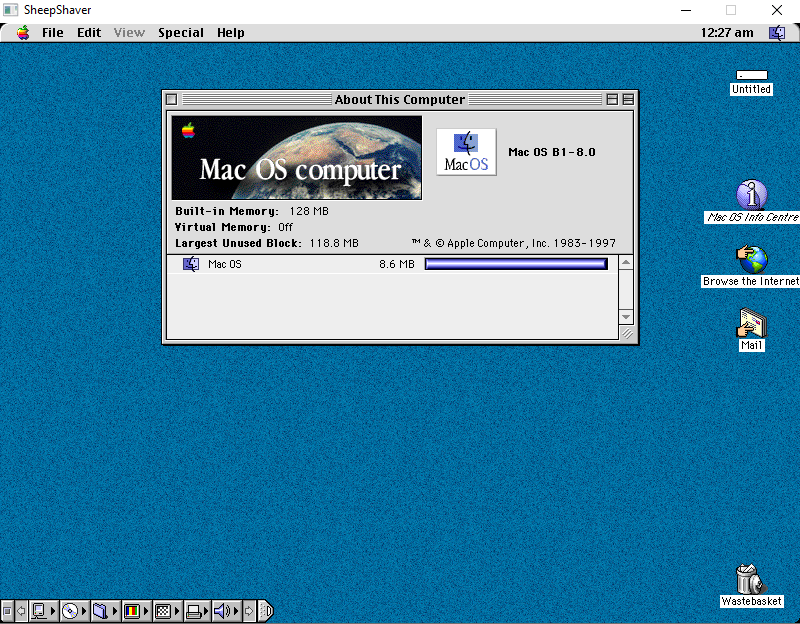Click the memory list scroll up arrow

[x=626, y=262]
